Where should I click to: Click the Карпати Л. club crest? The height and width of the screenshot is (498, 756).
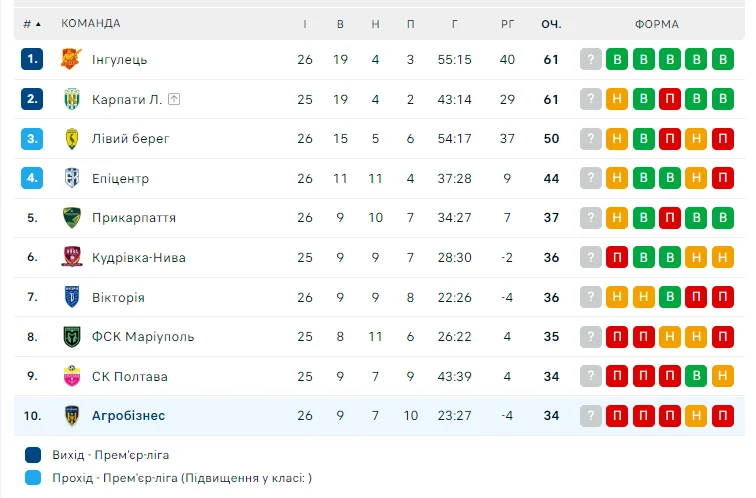tap(71, 99)
